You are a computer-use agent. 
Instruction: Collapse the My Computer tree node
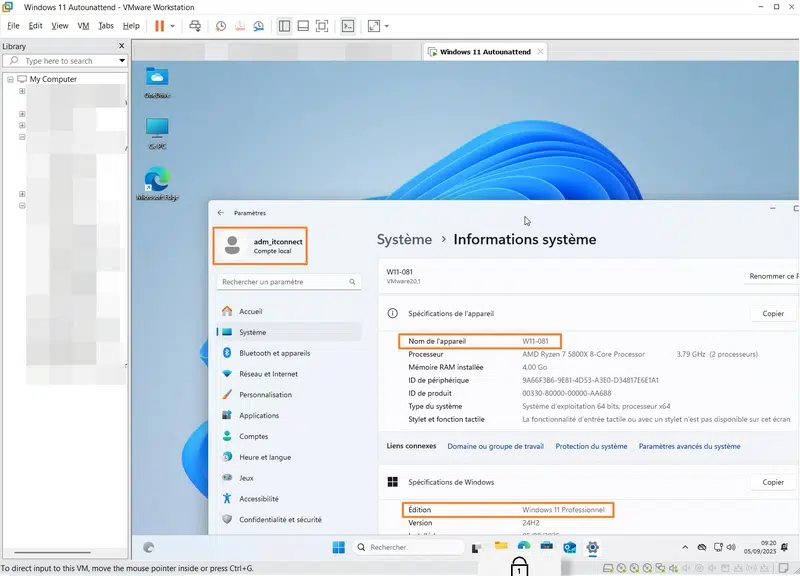point(10,79)
